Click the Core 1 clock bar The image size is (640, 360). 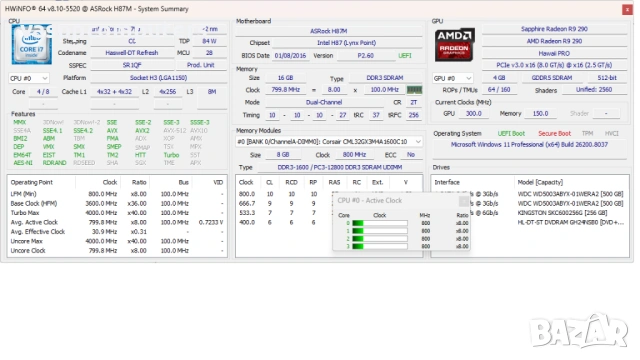point(380,231)
